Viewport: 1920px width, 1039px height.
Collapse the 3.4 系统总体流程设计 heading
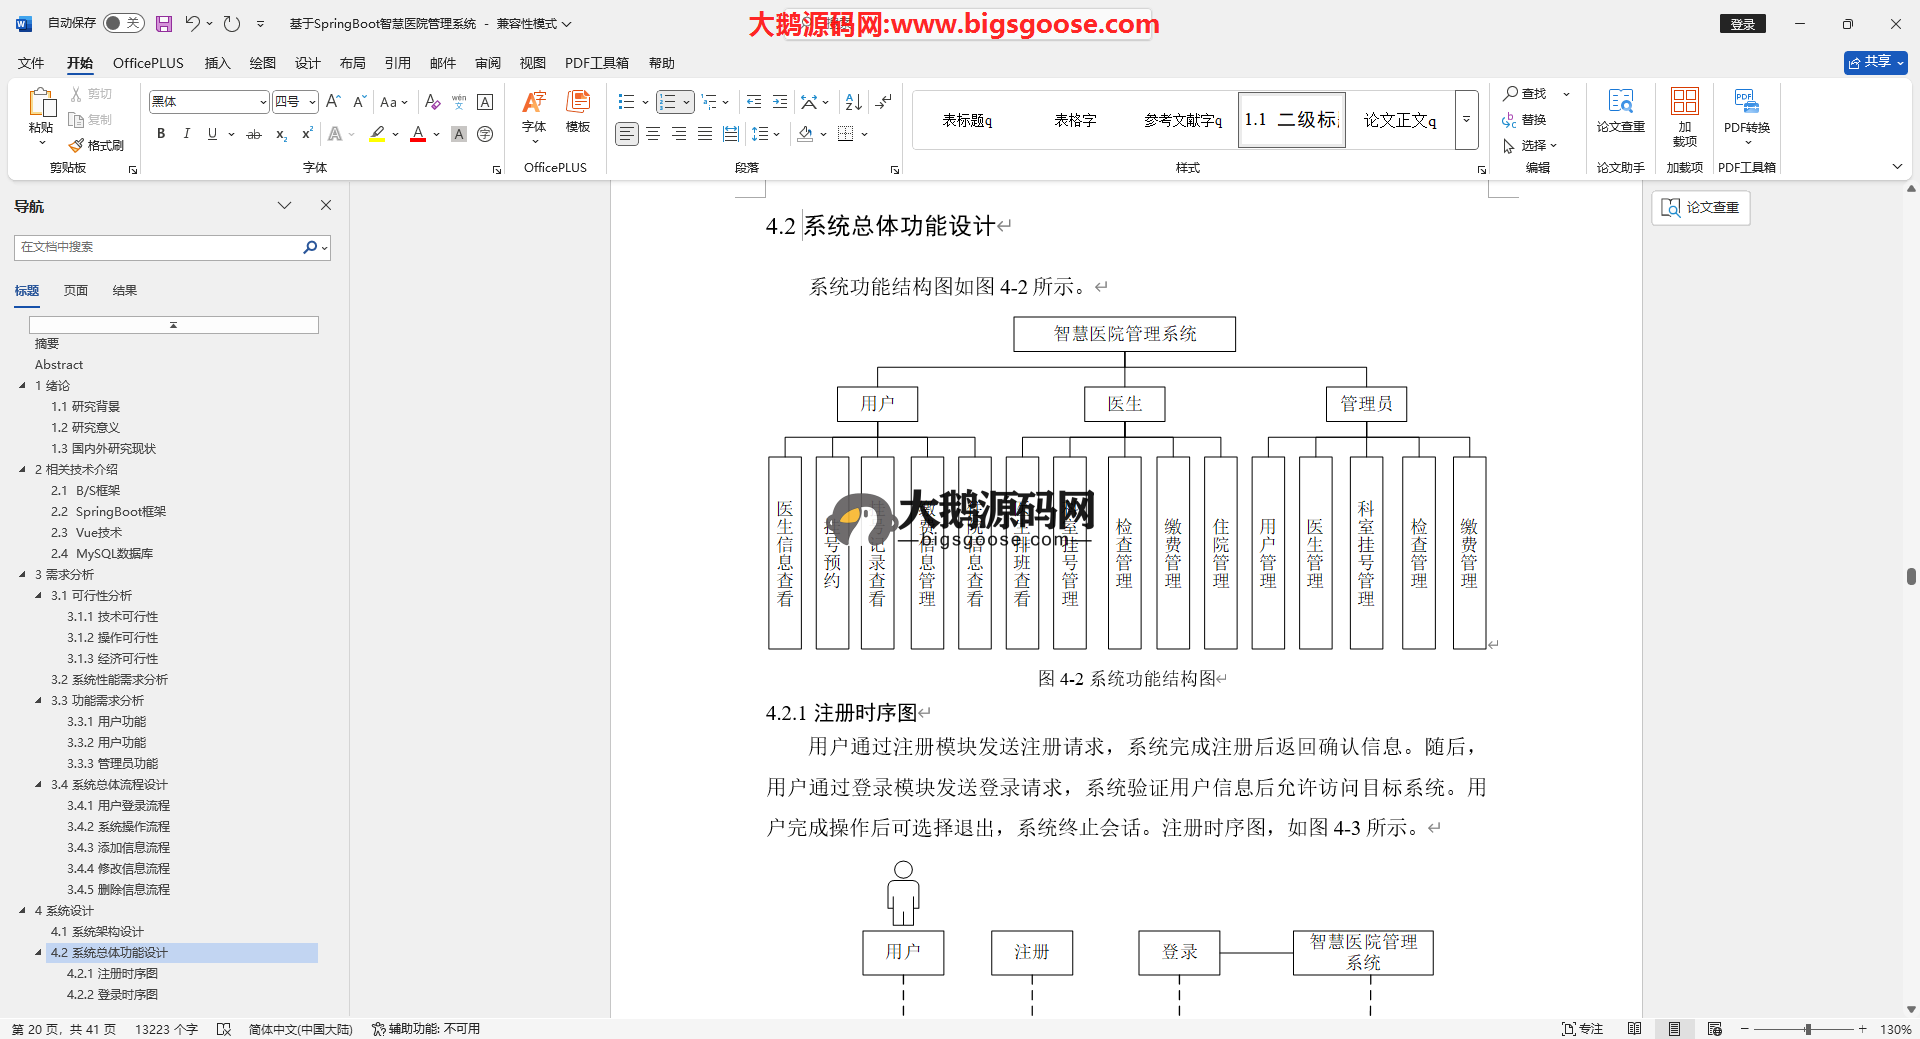[x=39, y=785]
